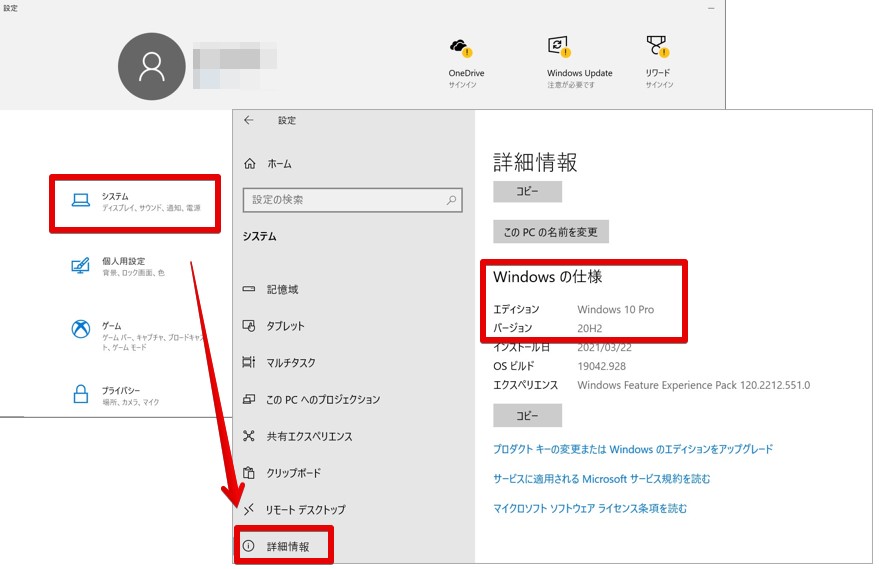Click the 詳細情報 info circle icon
Viewport: 879px width, 569px height.
coord(248,545)
